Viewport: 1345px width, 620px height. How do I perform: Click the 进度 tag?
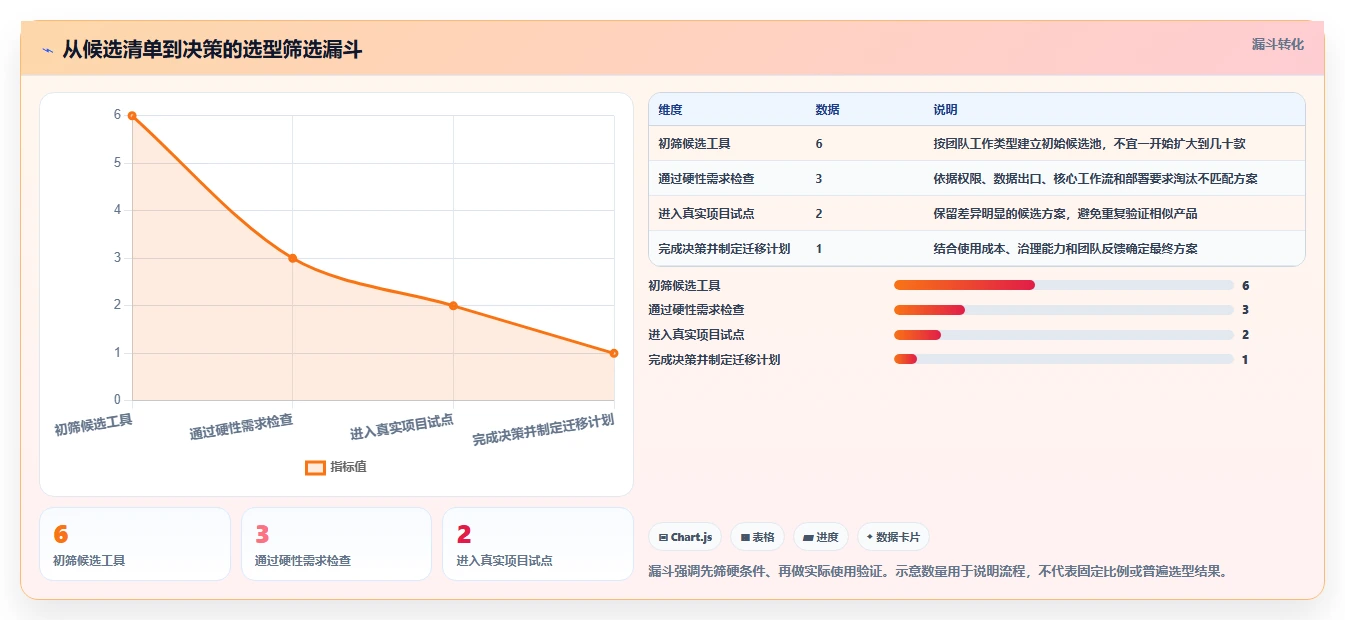pos(821,537)
